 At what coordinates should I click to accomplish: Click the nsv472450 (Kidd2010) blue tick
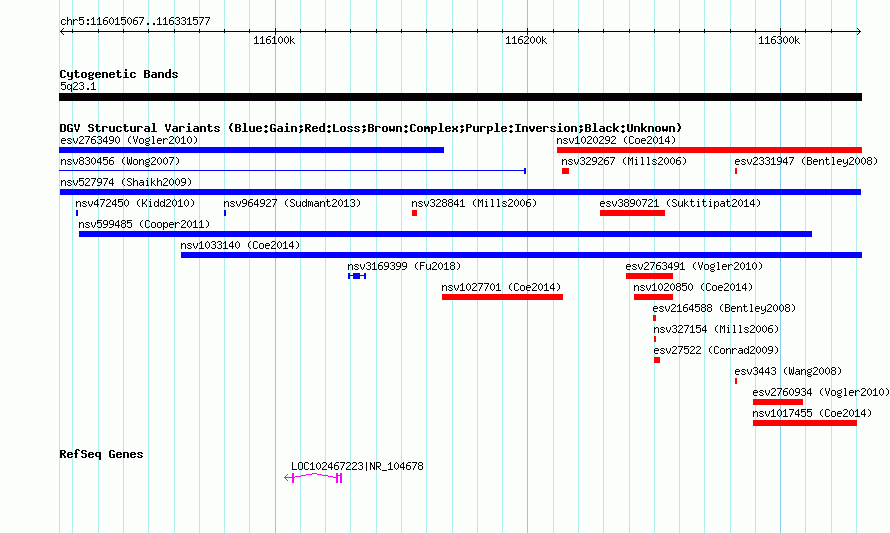tap(77, 213)
